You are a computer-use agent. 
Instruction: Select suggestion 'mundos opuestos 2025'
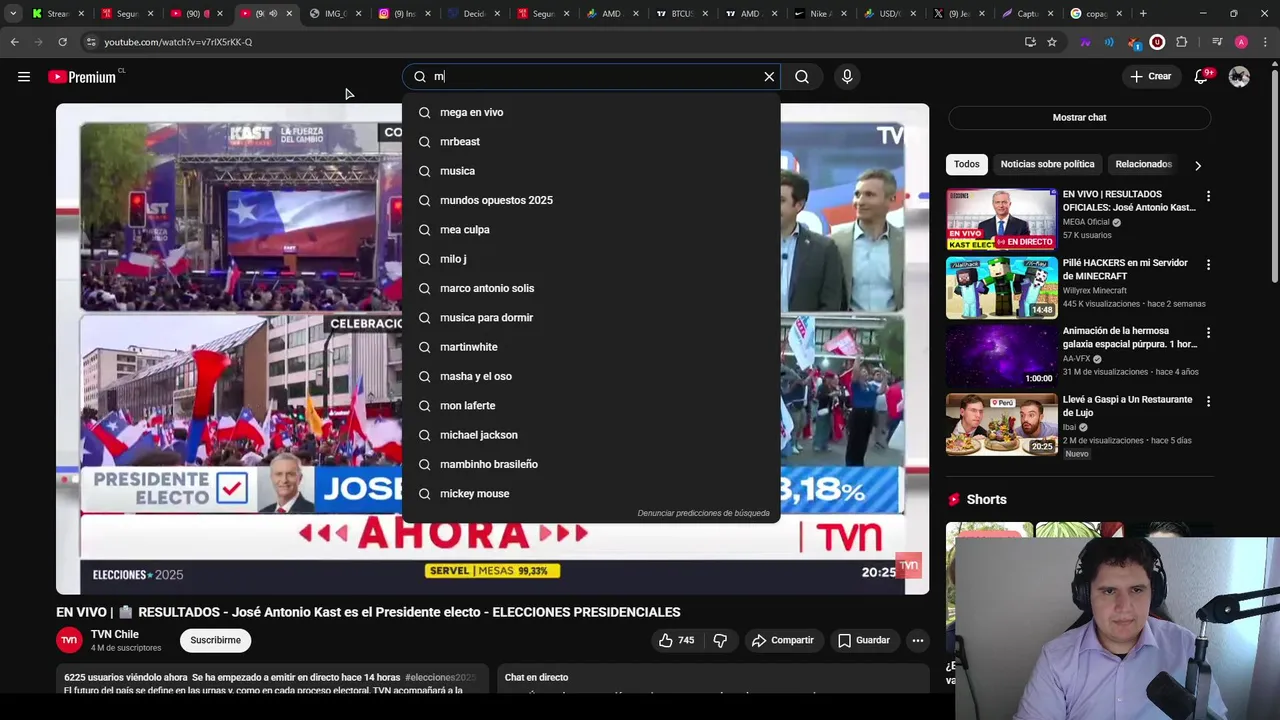pyautogui.click(x=591, y=200)
